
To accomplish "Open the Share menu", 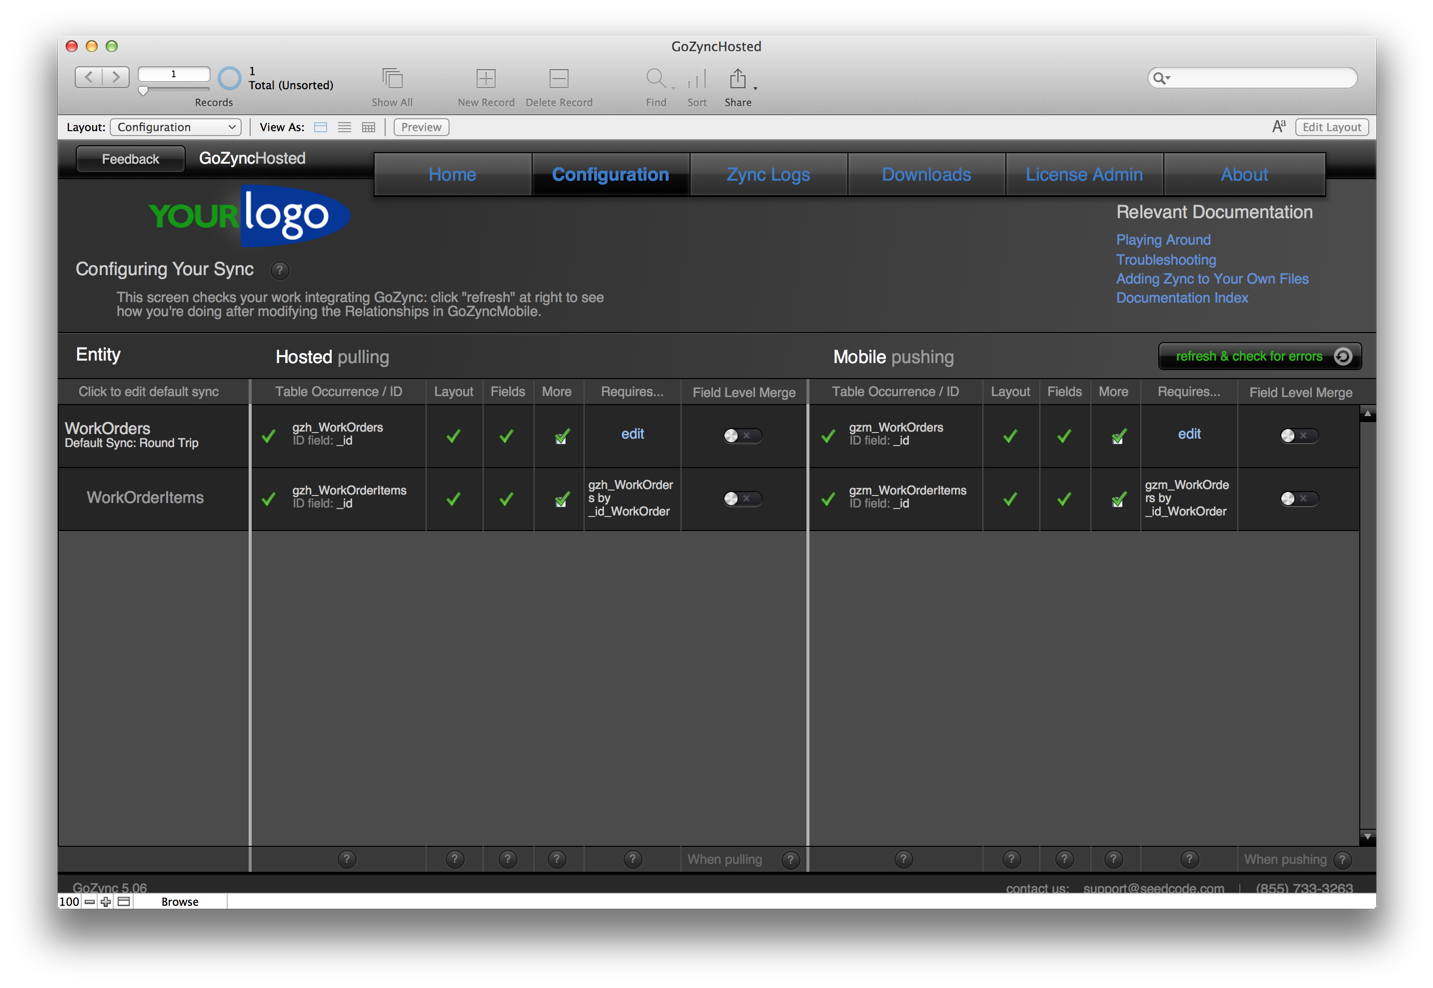I will 738,78.
